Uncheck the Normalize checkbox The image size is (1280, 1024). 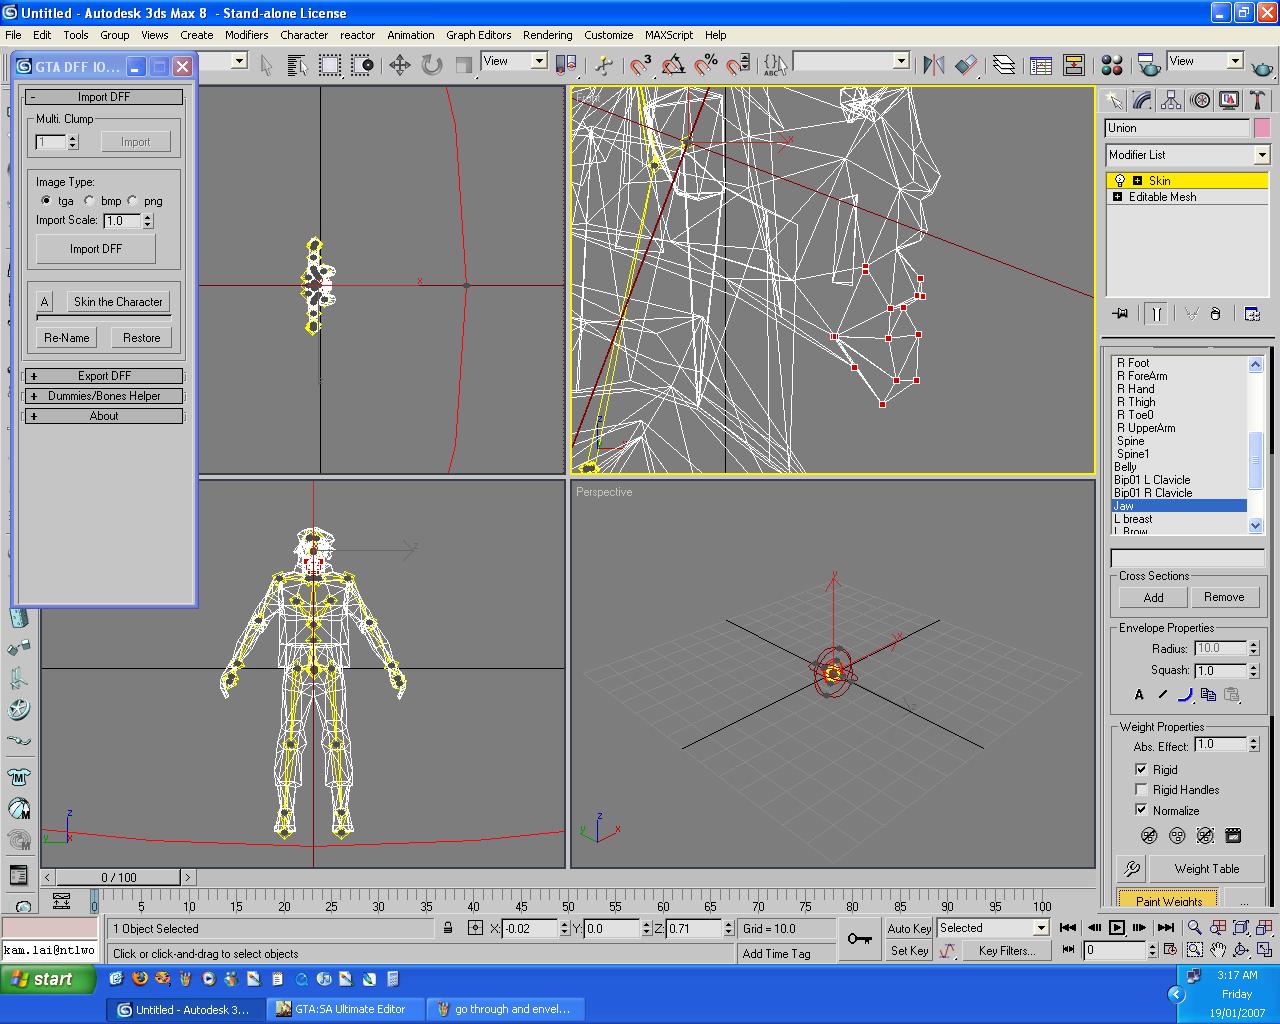[1141, 810]
